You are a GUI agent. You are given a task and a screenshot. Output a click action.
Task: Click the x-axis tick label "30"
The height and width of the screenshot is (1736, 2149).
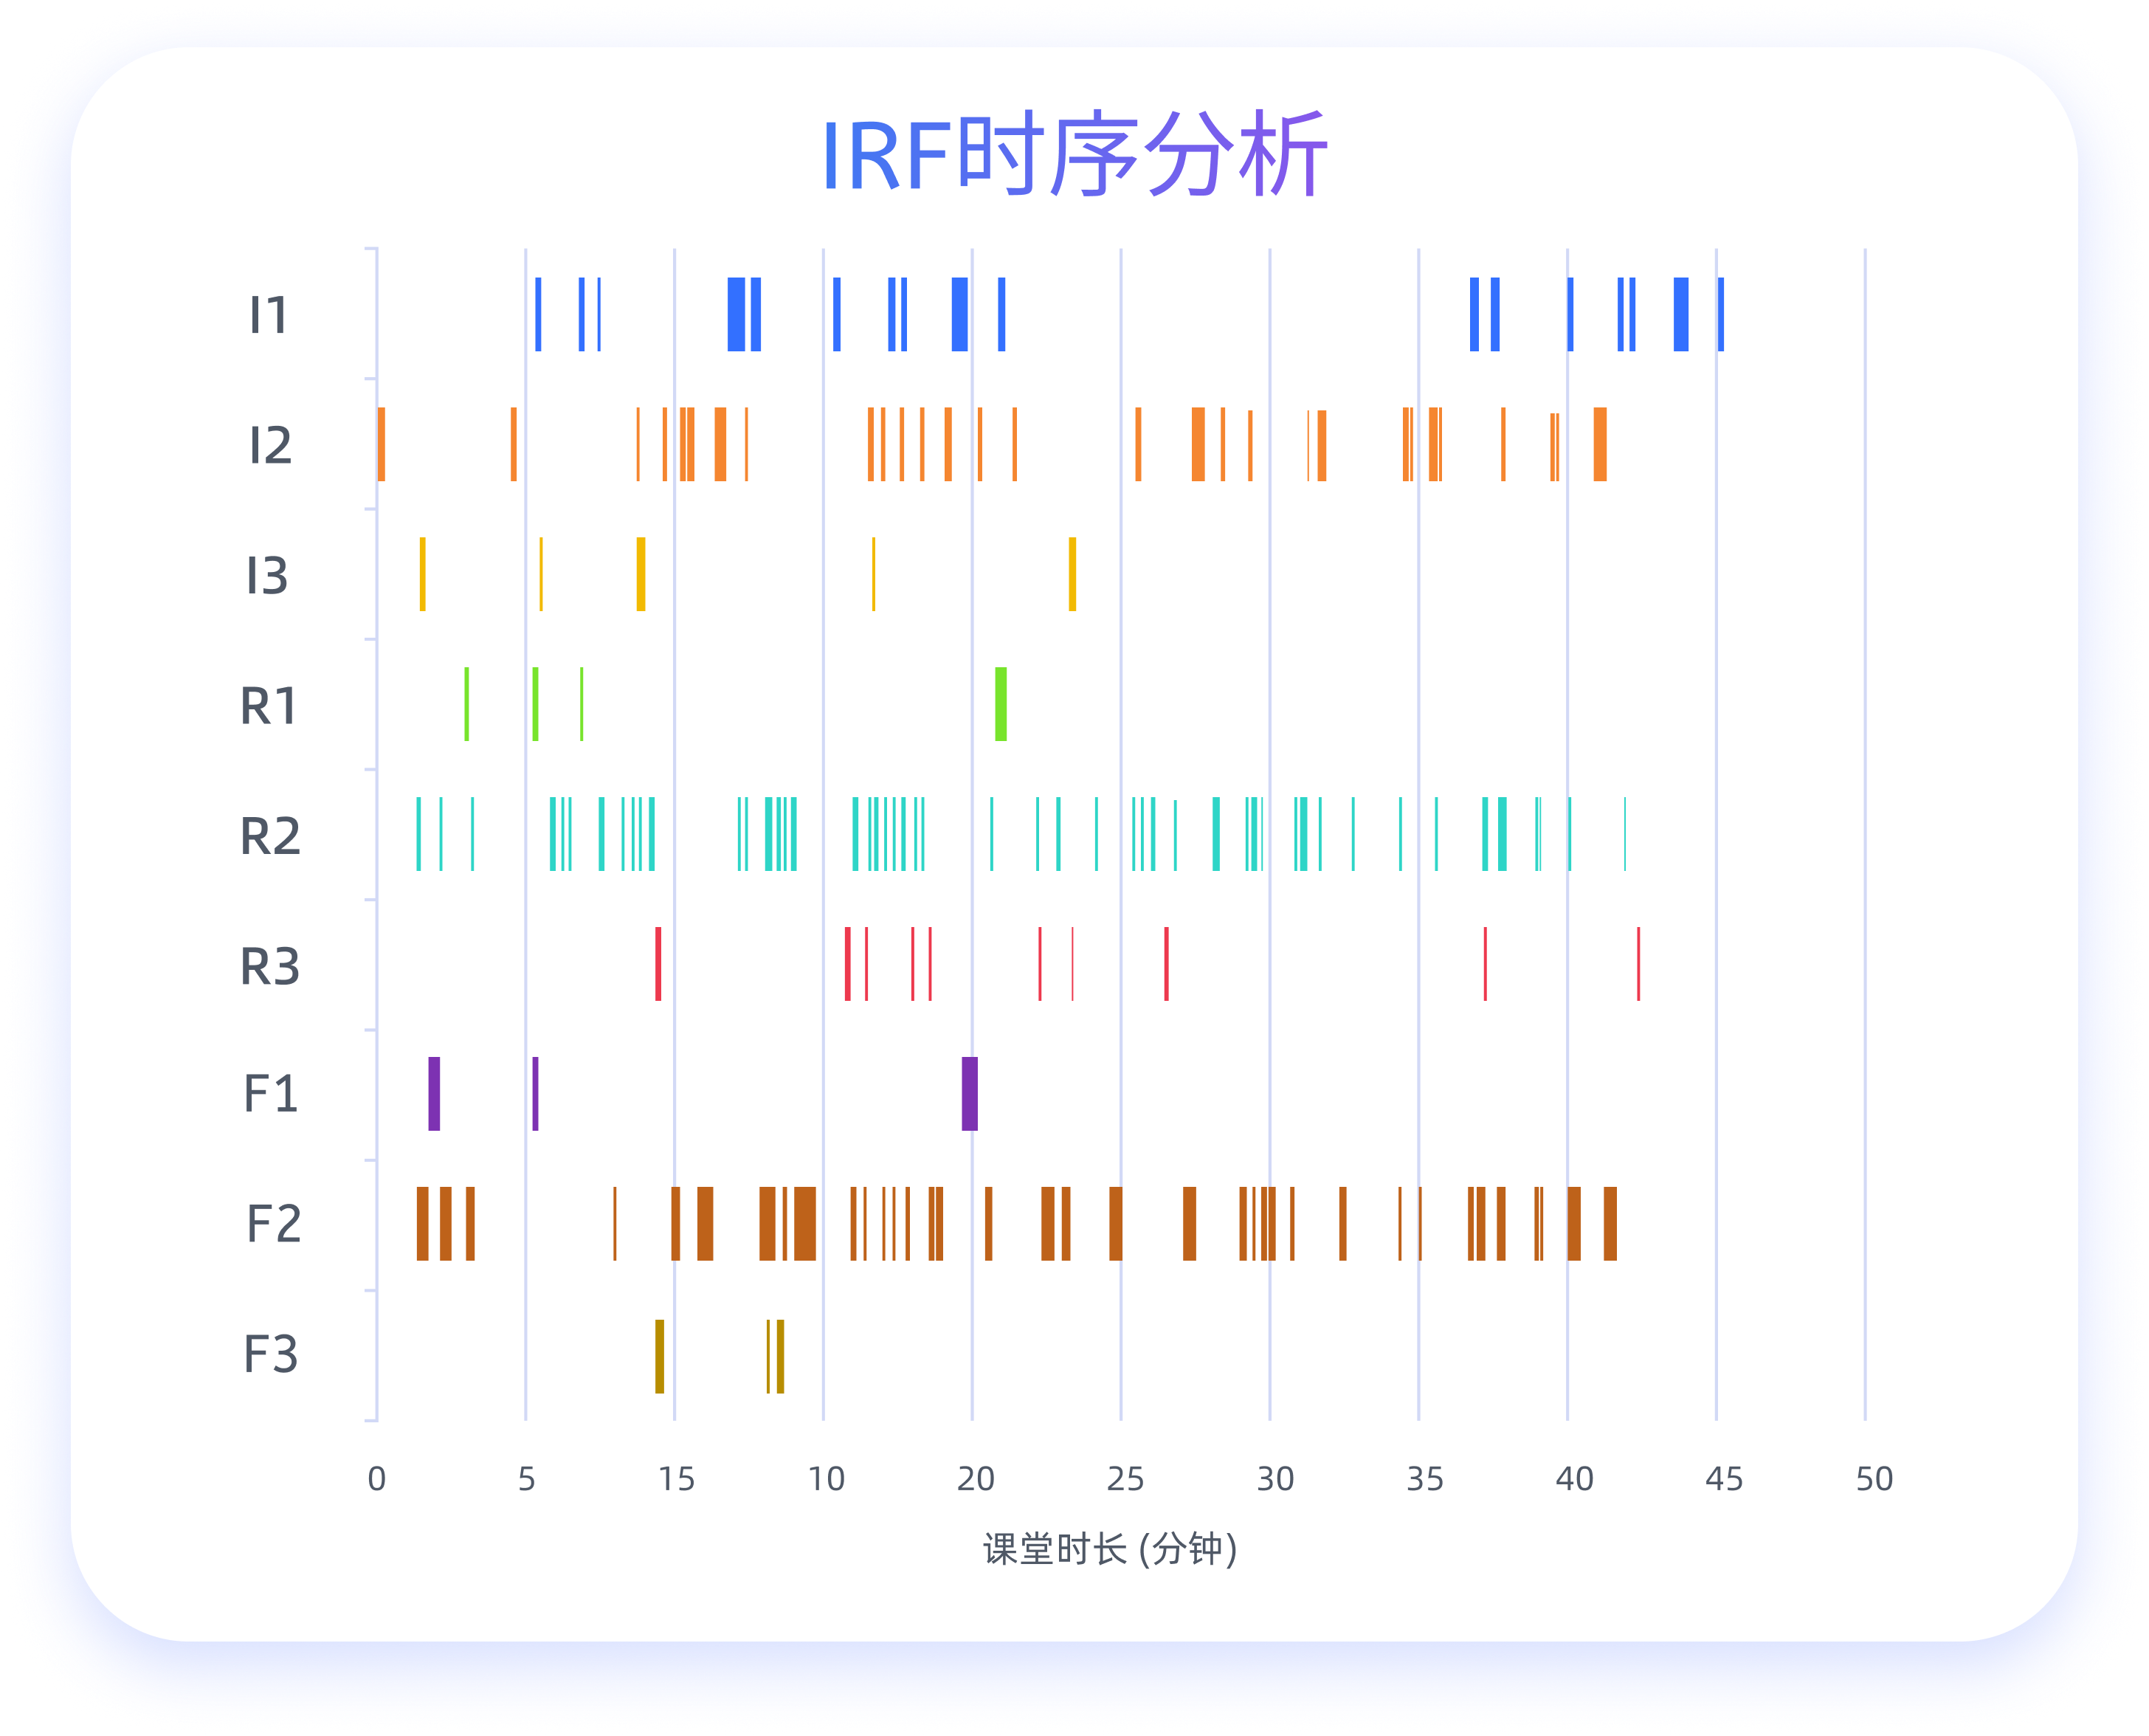[1275, 1478]
